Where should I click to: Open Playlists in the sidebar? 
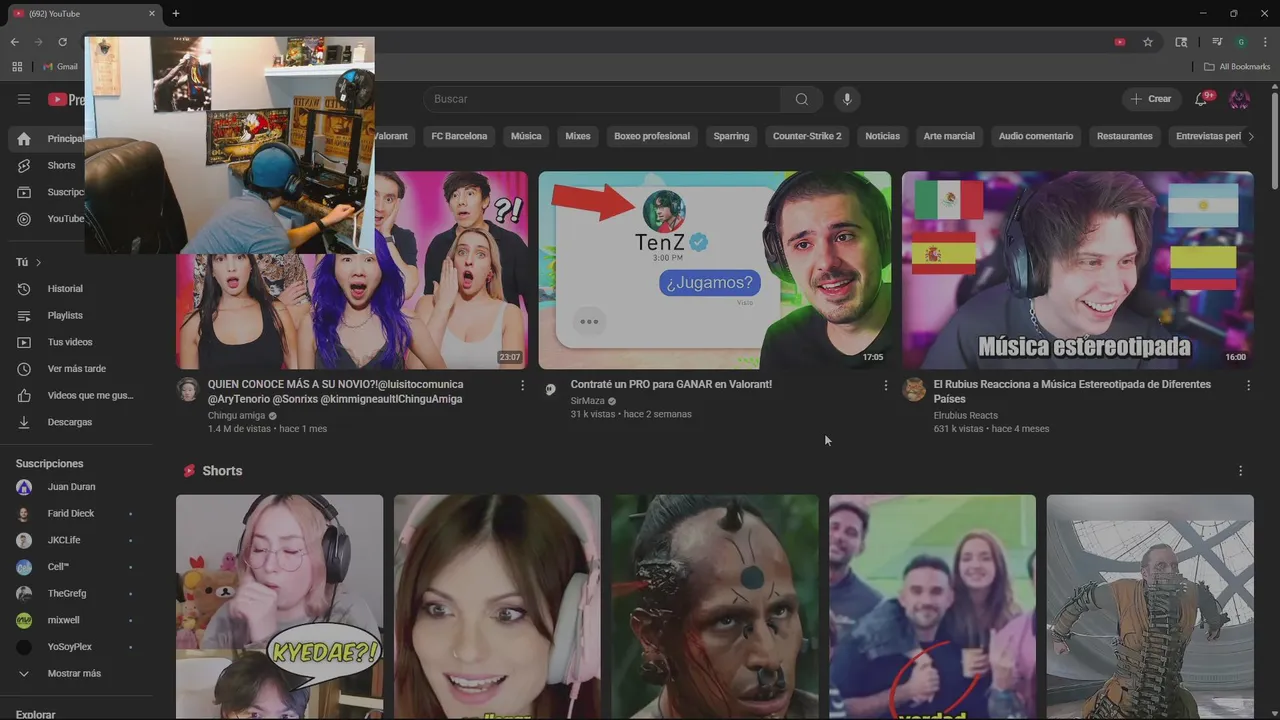pos(76,315)
